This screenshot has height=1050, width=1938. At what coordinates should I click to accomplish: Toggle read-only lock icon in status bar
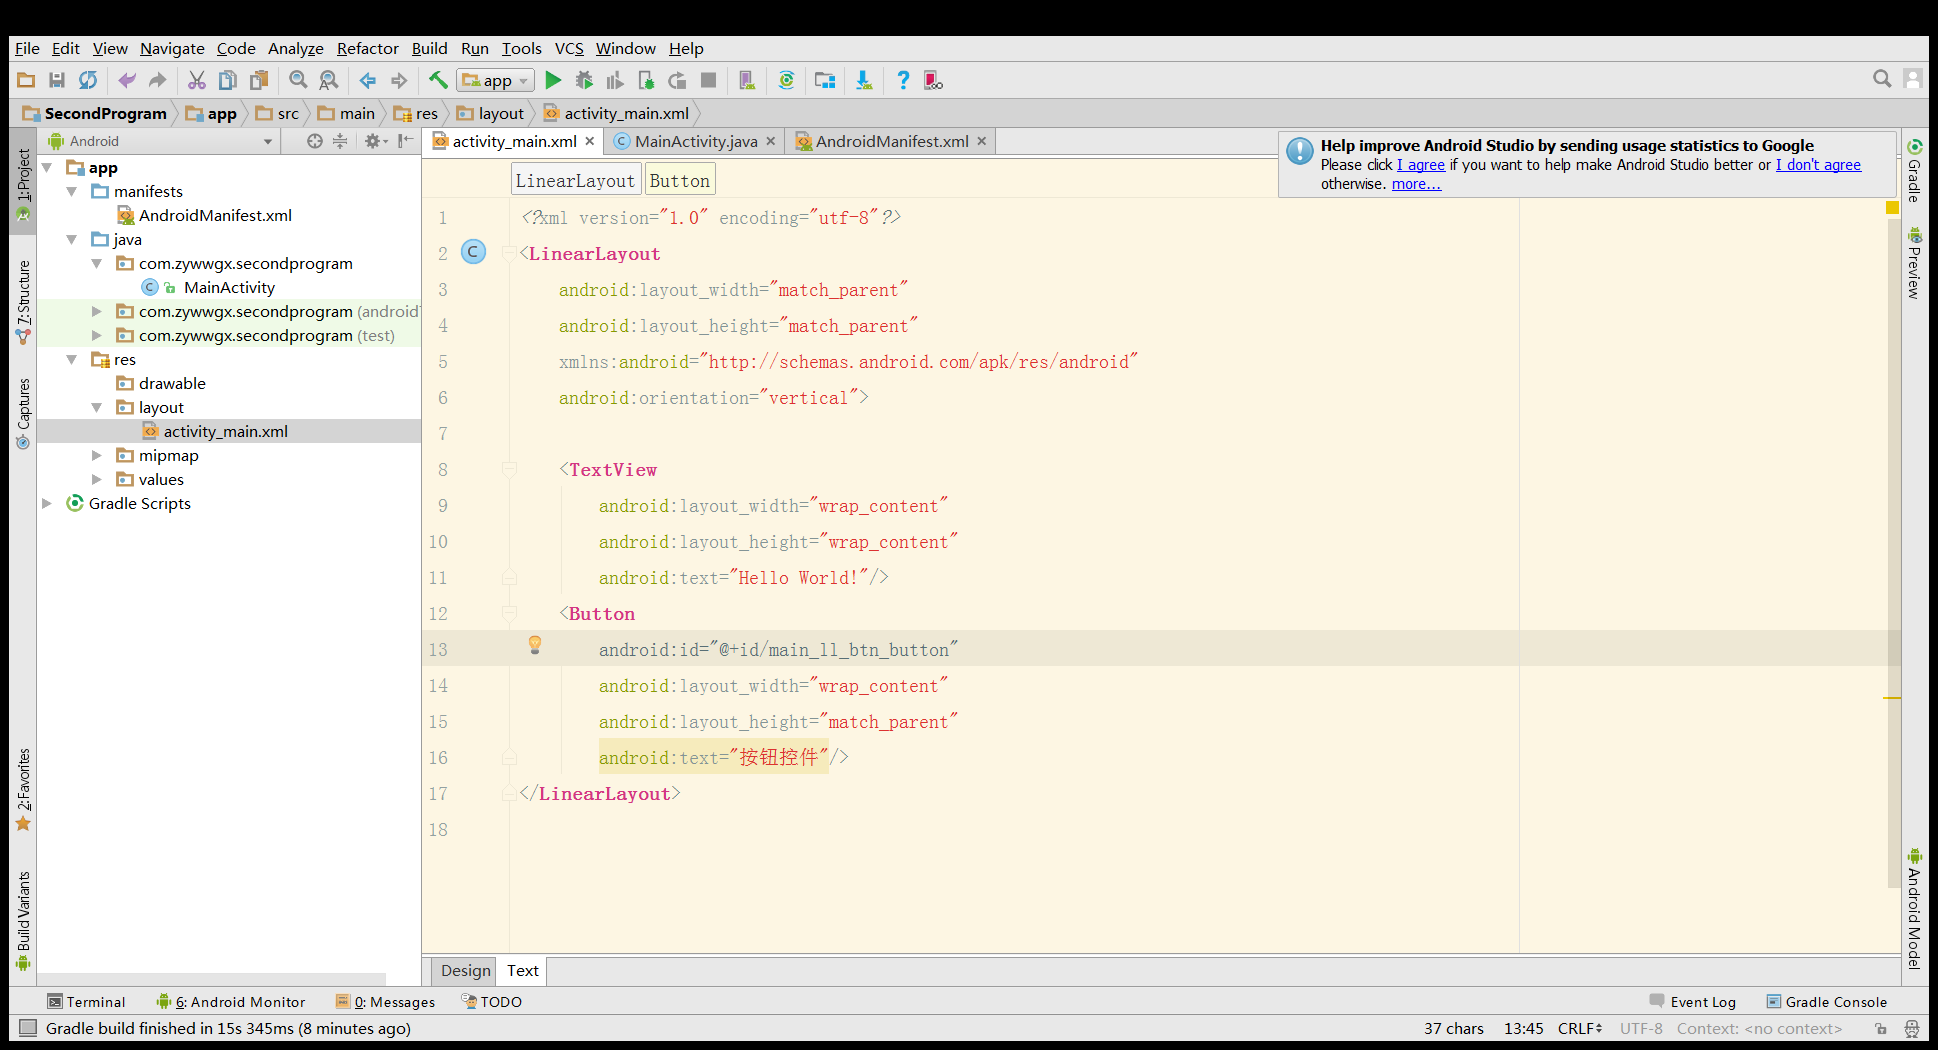click(x=1880, y=1029)
